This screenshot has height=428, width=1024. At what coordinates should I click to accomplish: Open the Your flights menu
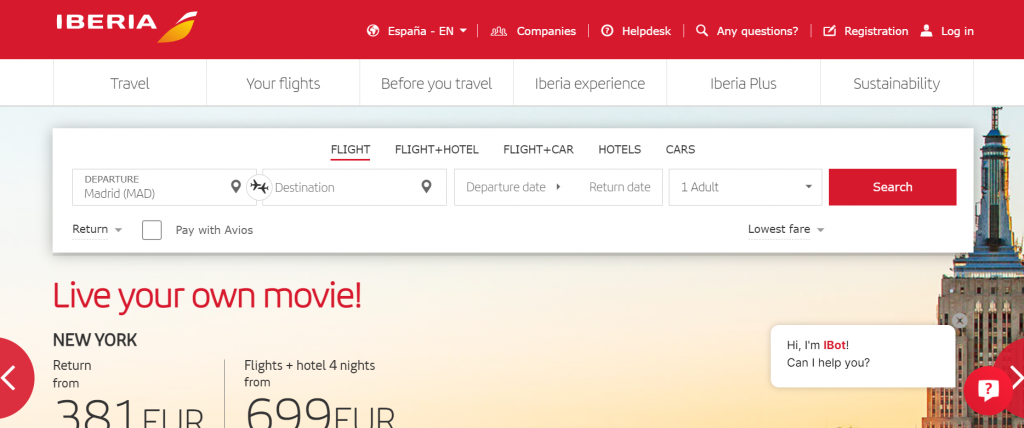(x=283, y=84)
